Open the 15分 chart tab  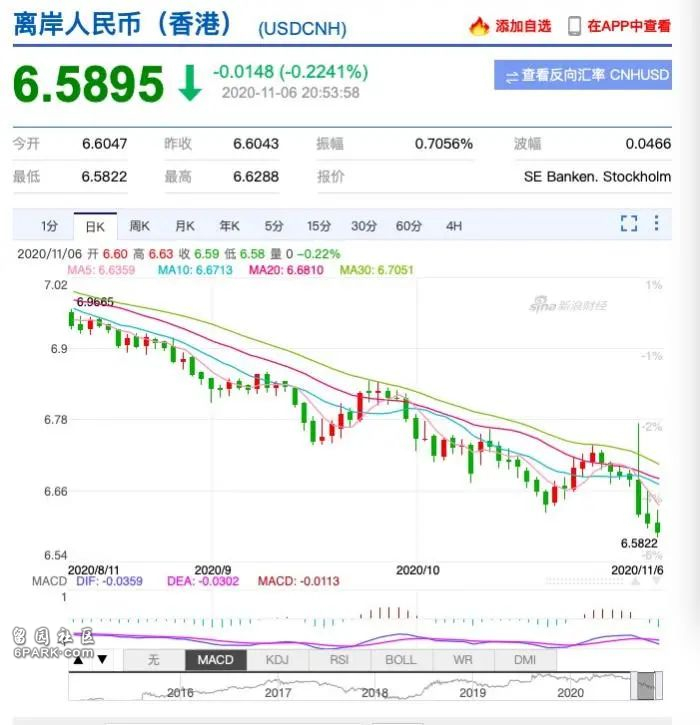pyautogui.click(x=319, y=226)
